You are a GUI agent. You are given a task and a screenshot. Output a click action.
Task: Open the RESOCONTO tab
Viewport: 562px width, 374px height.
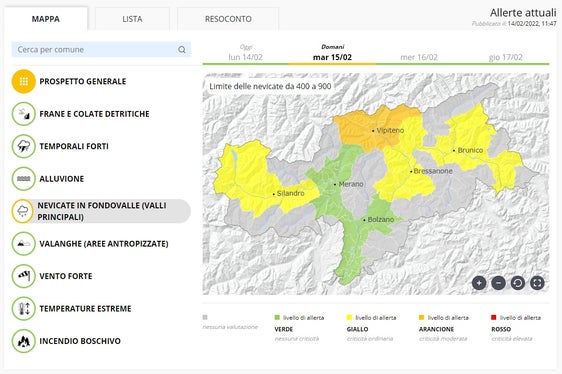(228, 19)
